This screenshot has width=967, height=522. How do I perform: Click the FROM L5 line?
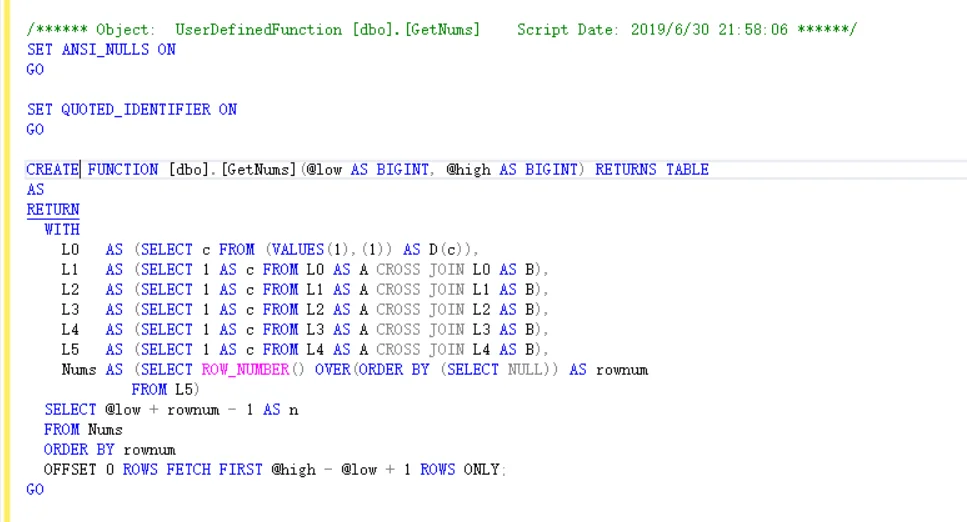165,390
